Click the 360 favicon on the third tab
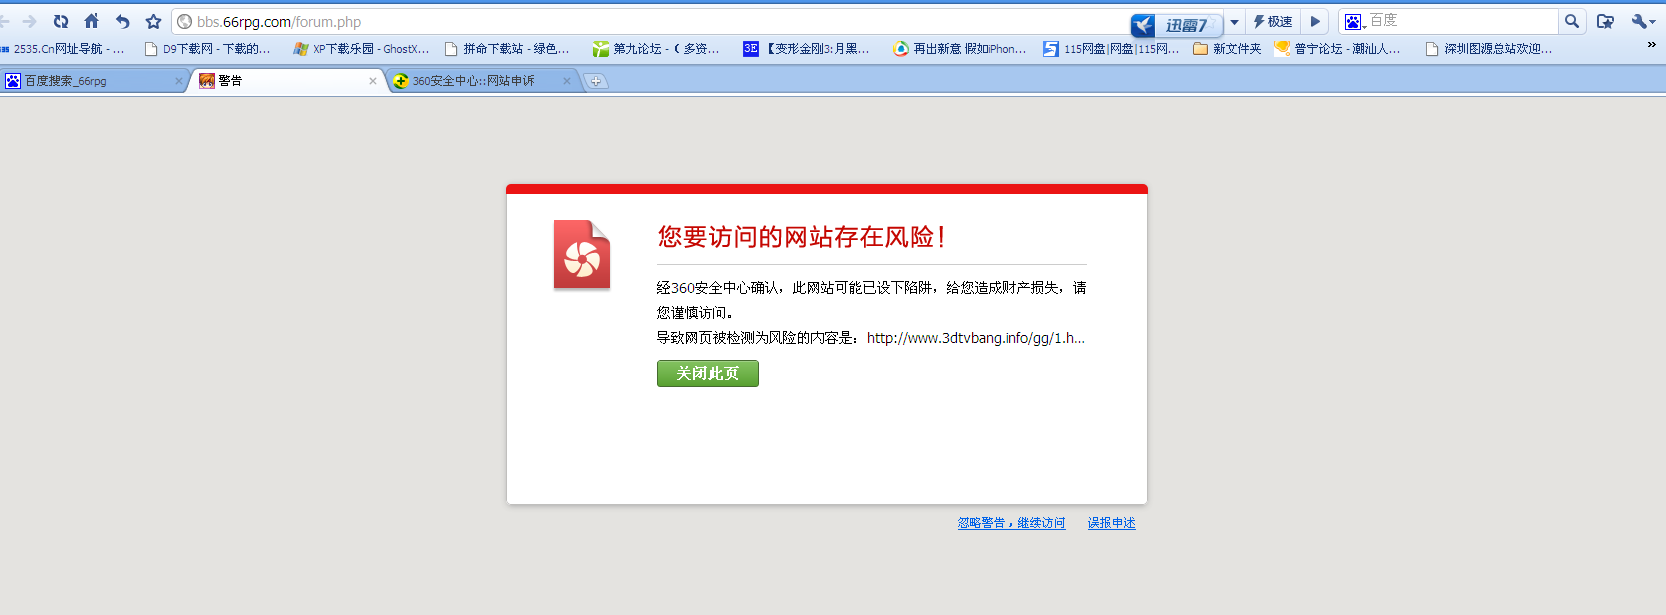Viewport: 1666px width, 615px height. pyautogui.click(x=401, y=81)
